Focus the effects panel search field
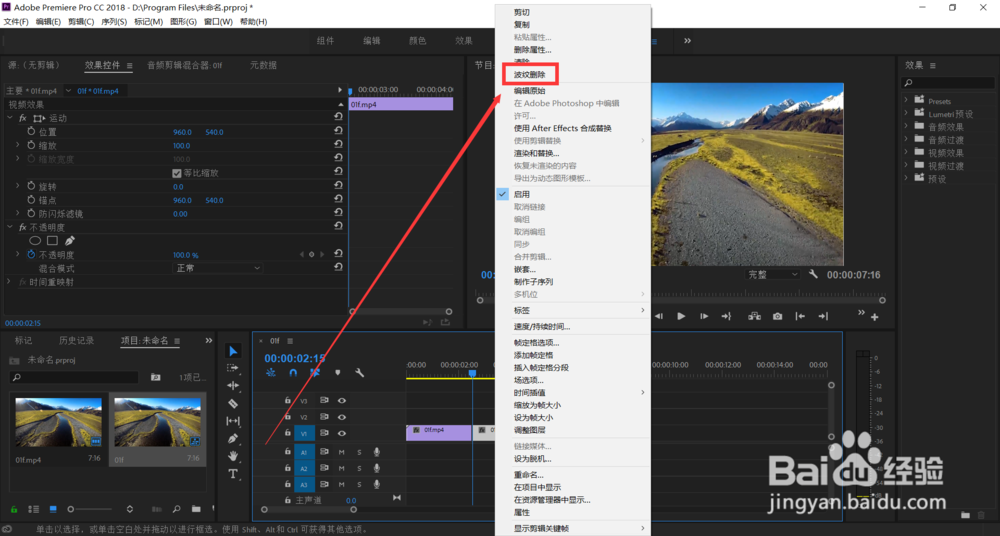The image size is (1000, 536). [x=949, y=83]
